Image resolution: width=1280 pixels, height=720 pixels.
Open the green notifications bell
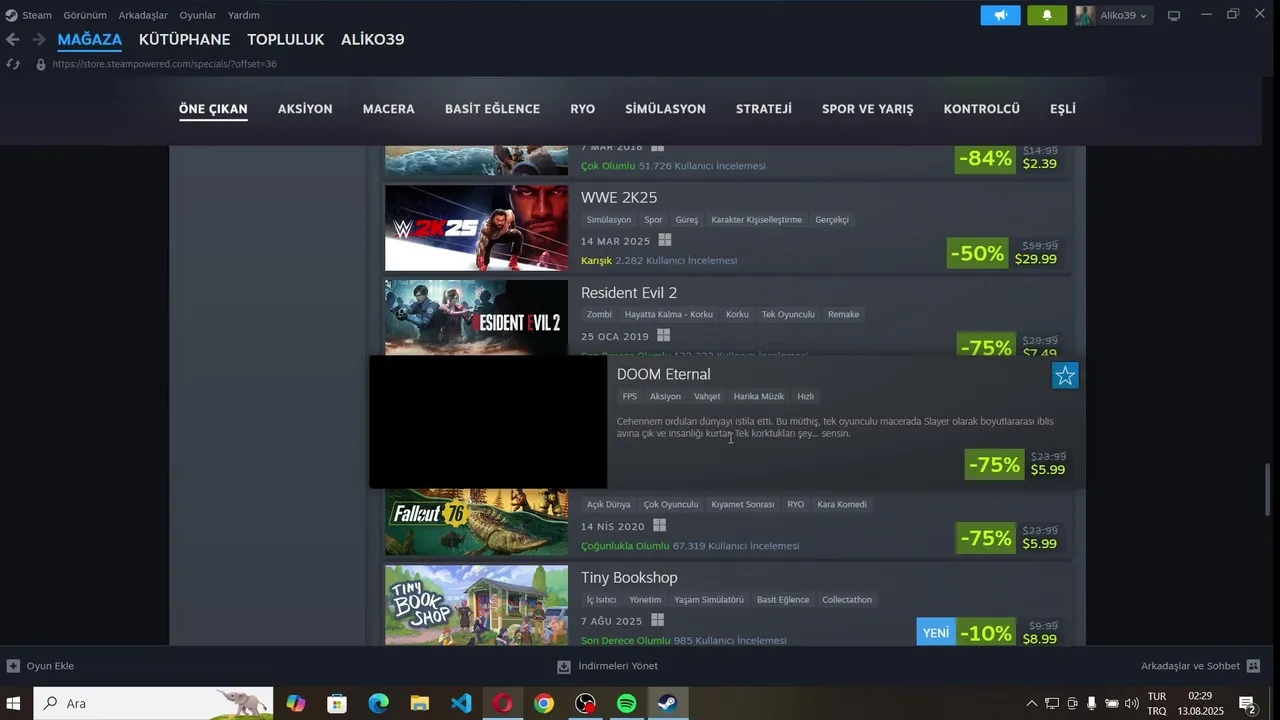1047,15
